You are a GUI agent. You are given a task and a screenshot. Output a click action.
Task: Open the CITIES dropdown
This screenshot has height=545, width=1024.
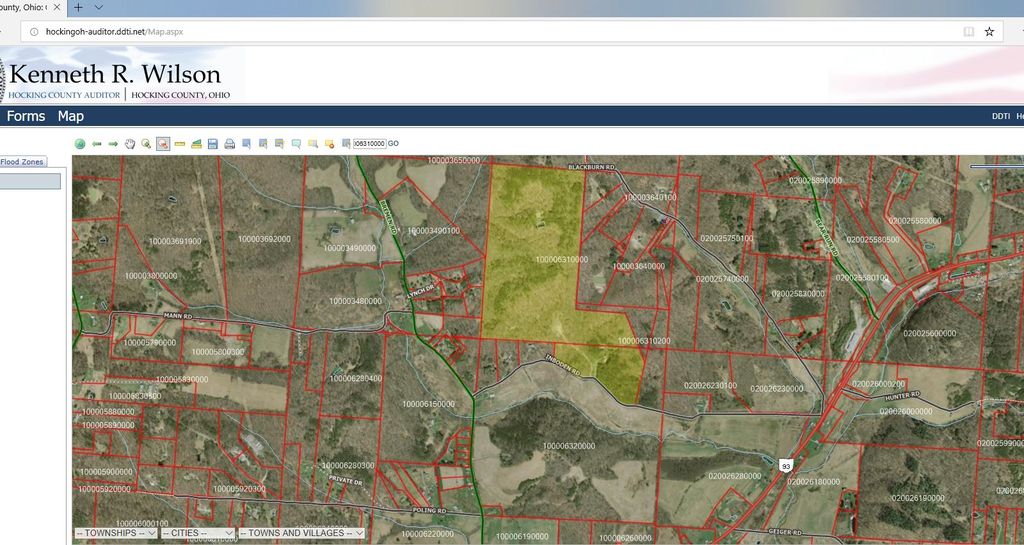pos(198,534)
